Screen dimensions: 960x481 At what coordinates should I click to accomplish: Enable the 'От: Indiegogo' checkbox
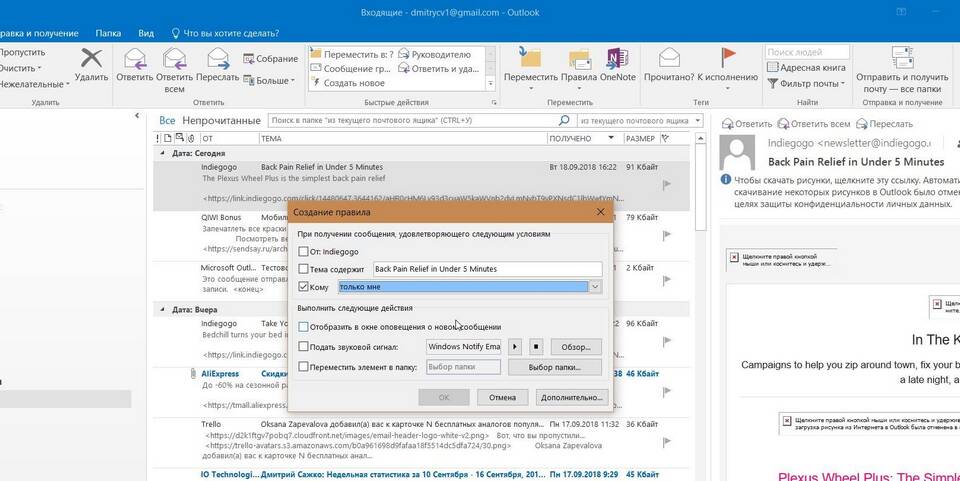(304, 251)
